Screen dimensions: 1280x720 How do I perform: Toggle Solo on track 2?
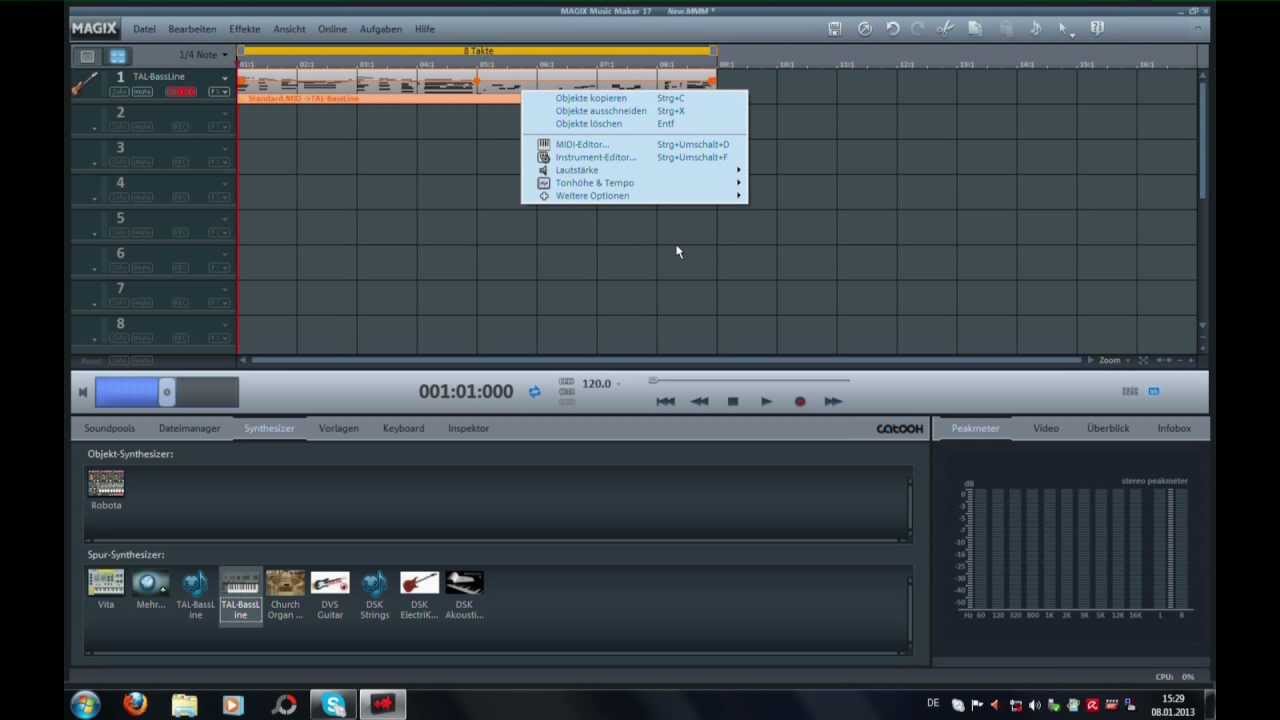coord(119,127)
